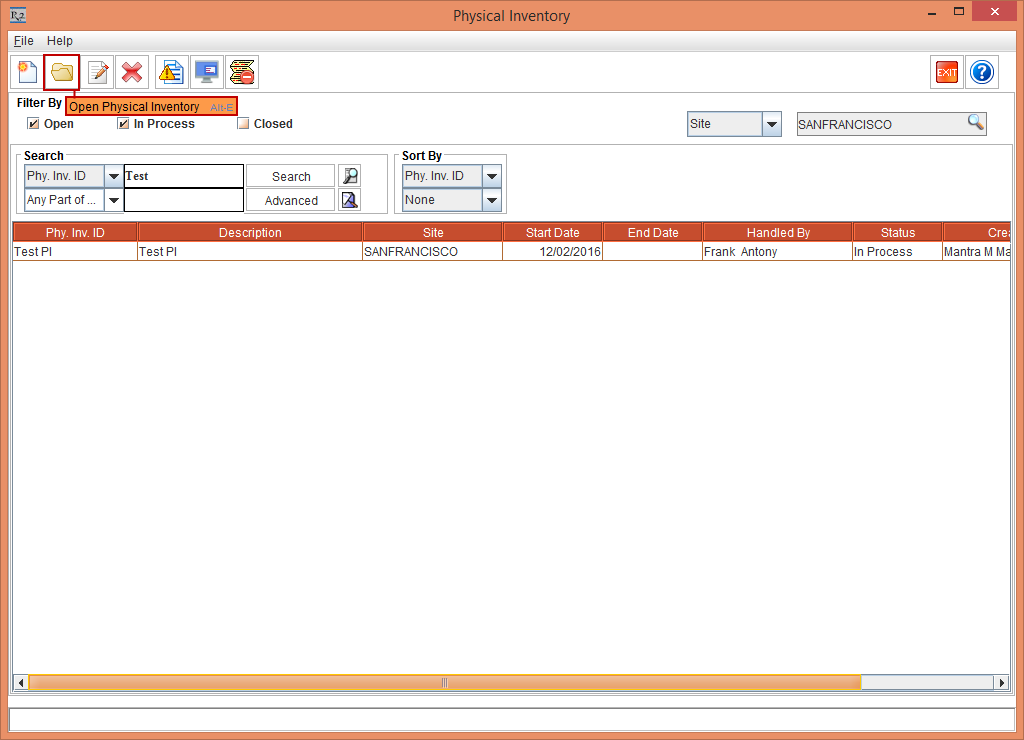
Task: Uncheck the Open filter checkbox
Action: pyautogui.click(x=33, y=124)
